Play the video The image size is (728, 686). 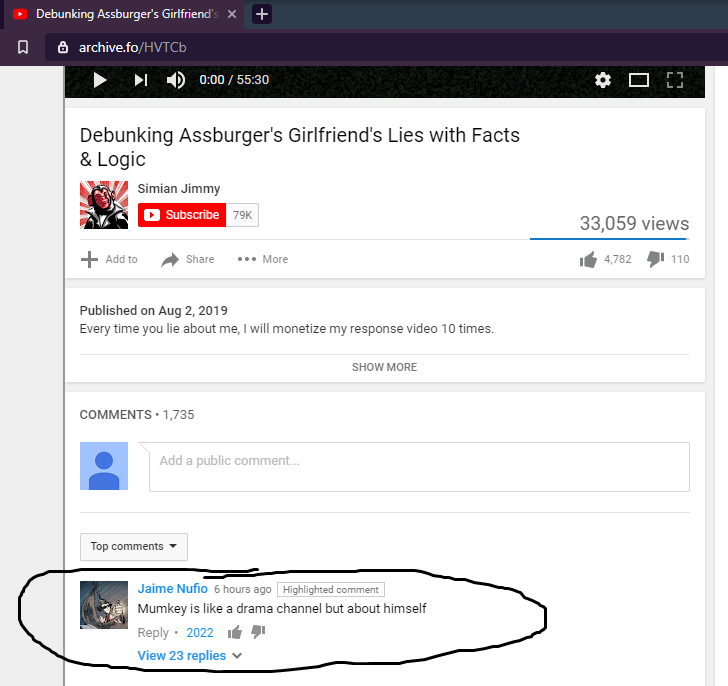click(100, 80)
